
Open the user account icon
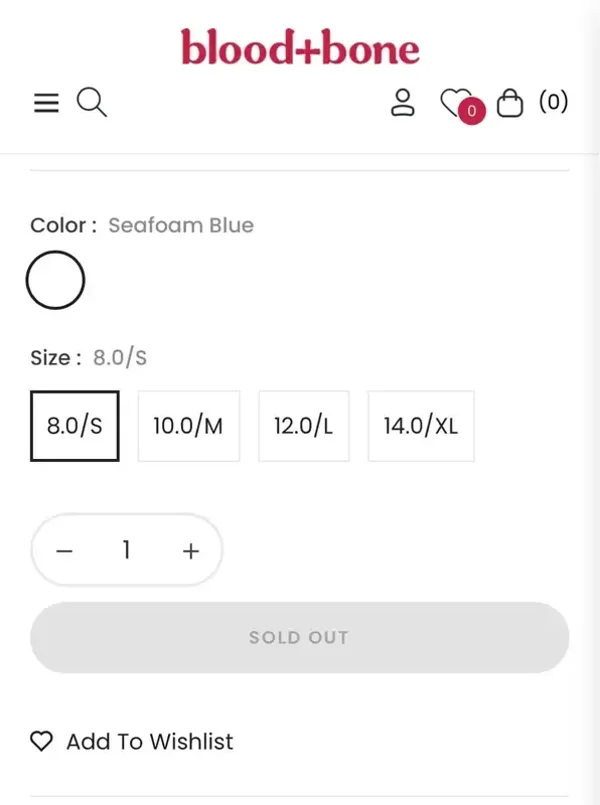coord(402,103)
